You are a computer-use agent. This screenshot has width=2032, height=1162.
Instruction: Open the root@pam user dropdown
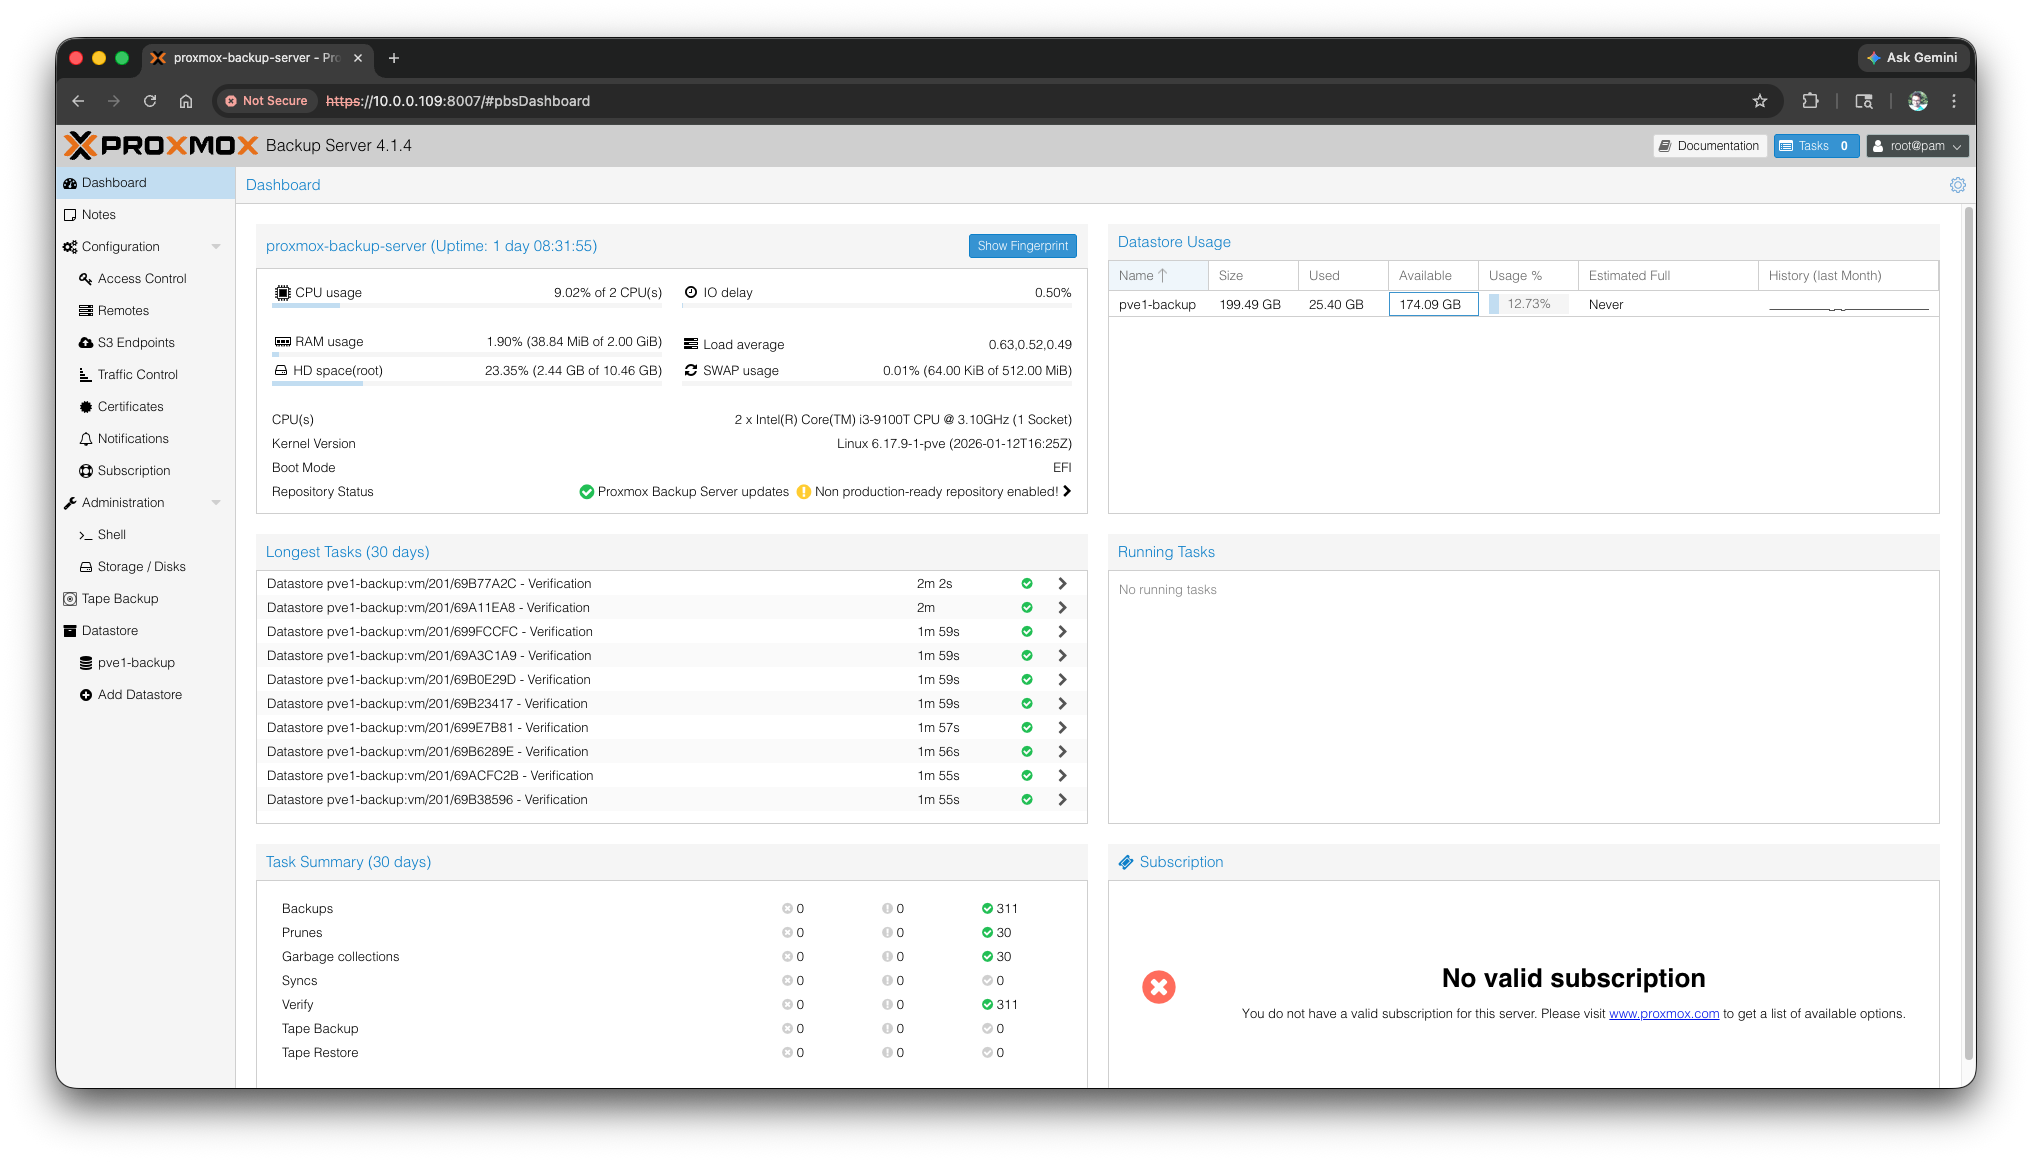coord(1917,146)
